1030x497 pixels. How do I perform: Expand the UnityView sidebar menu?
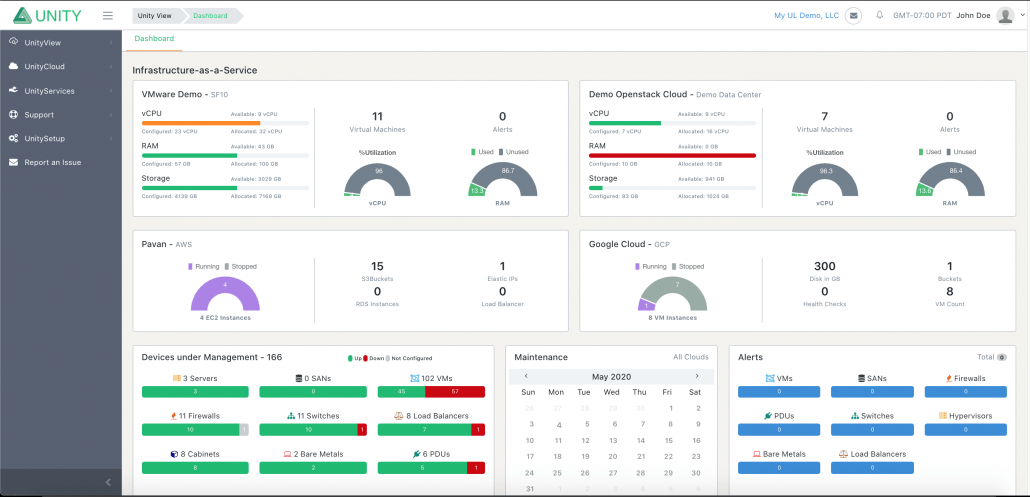(111, 43)
